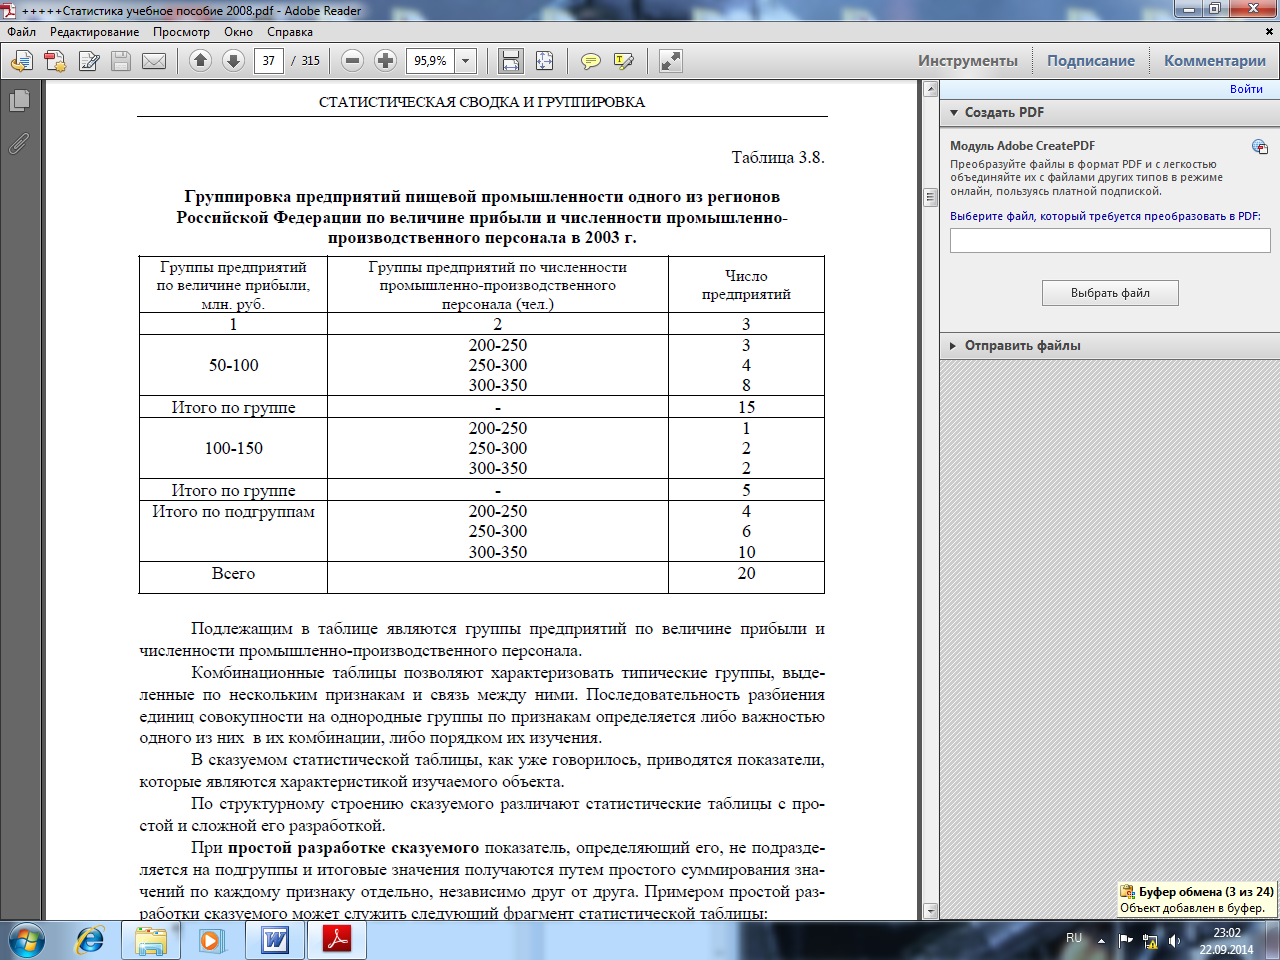Click the Выбрать файл button
Image resolution: width=1280 pixels, height=960 pixels.
coord(1110,293)
